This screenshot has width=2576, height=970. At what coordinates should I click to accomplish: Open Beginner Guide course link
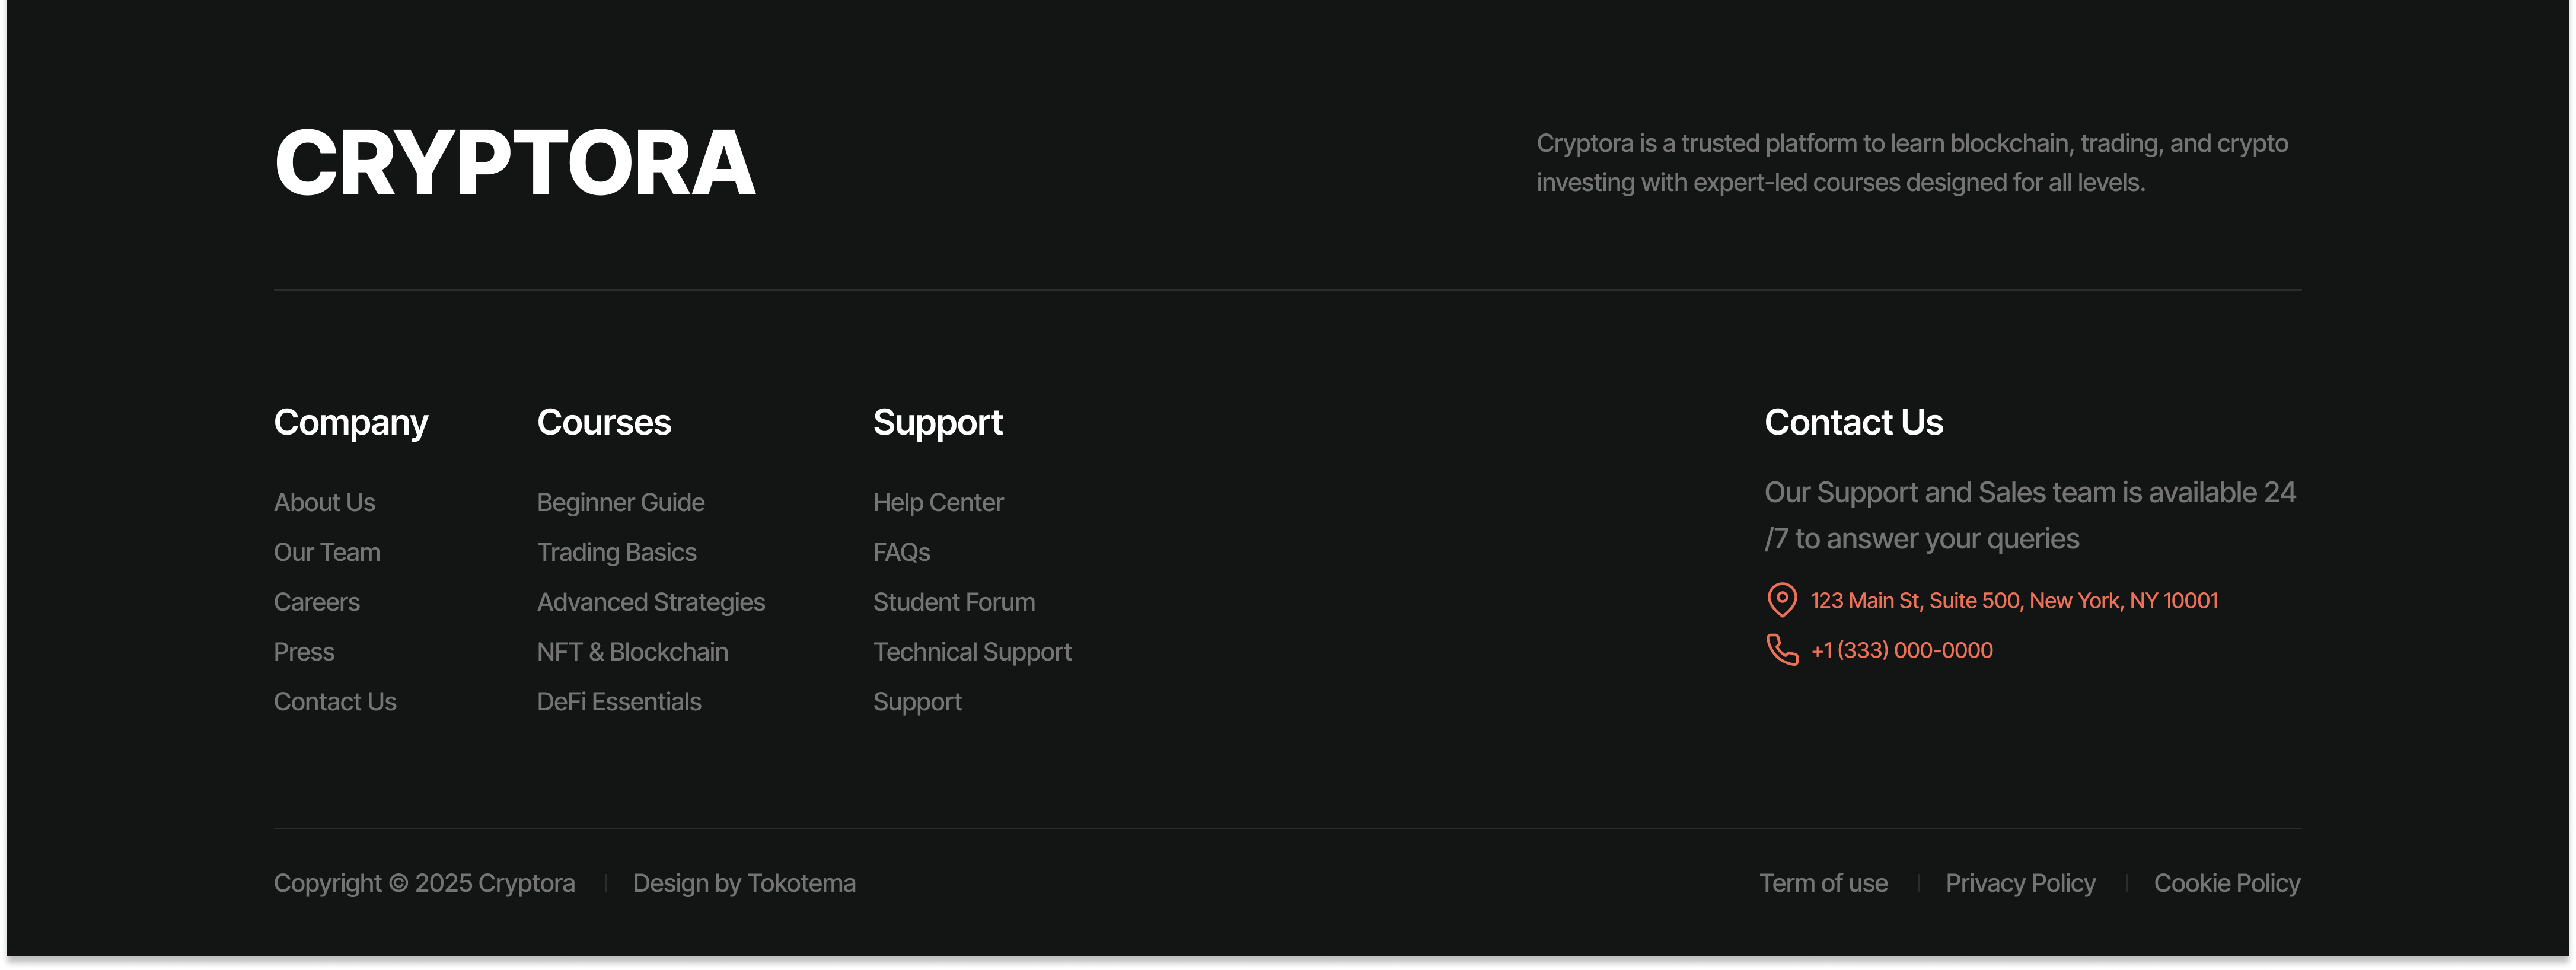pos(620,502)
